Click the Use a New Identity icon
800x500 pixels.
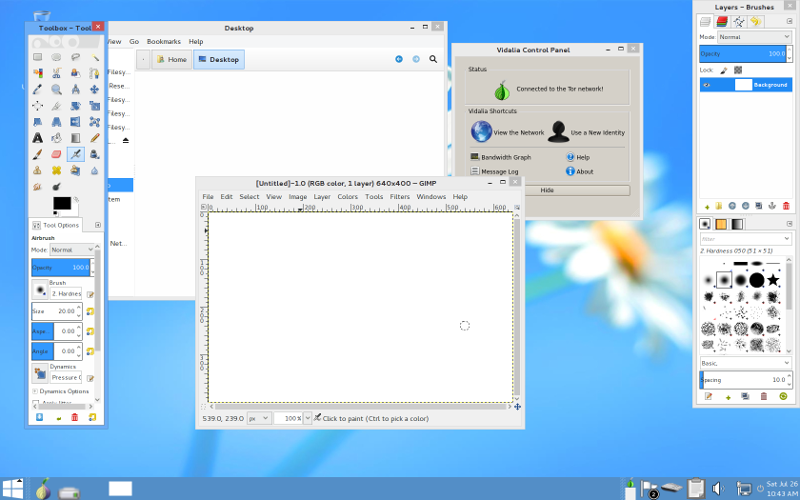(x=558, y=132)
